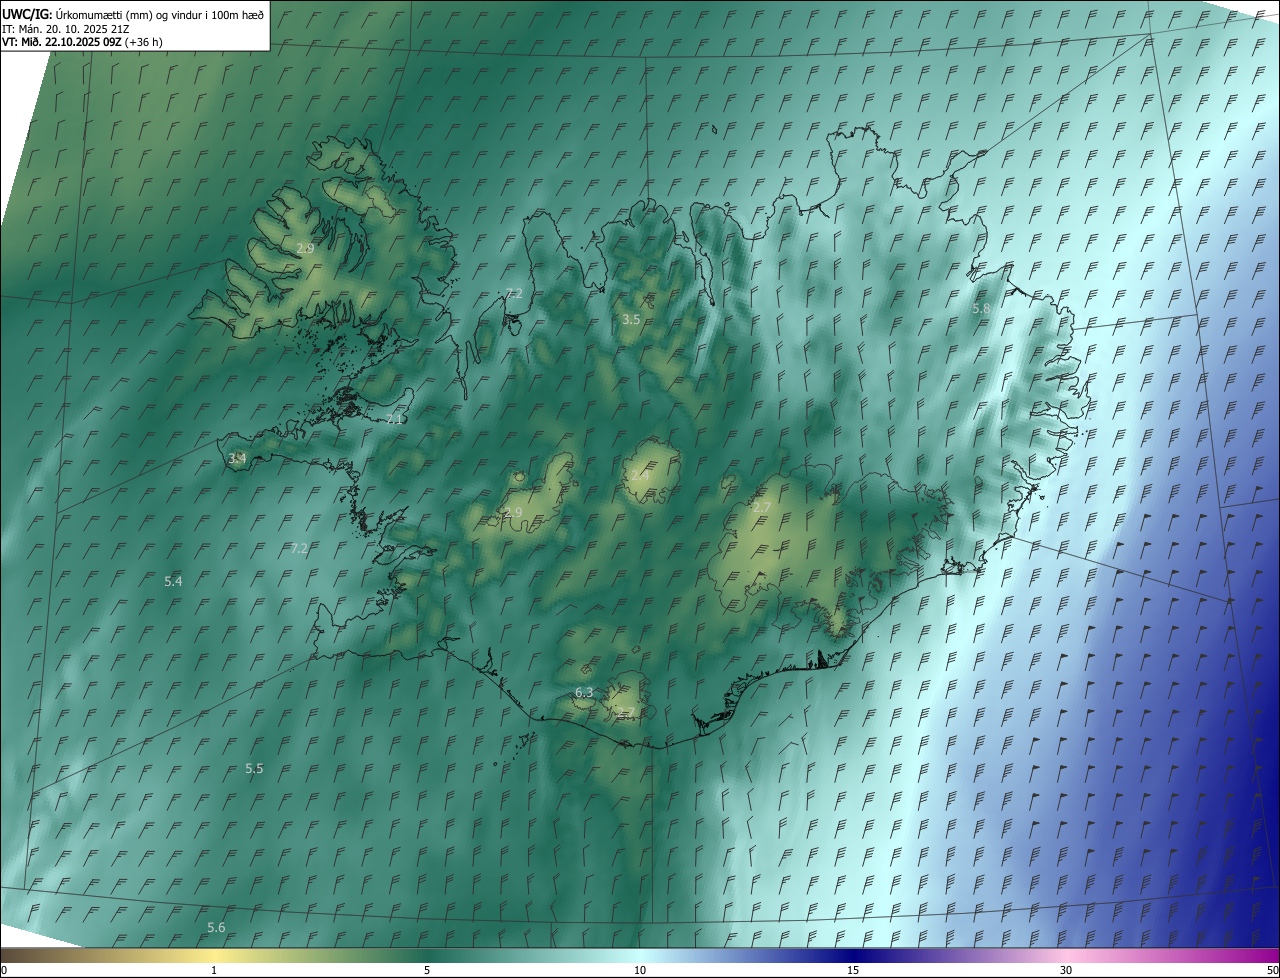Click the 6.3 value near the south coast

(584, 693)
